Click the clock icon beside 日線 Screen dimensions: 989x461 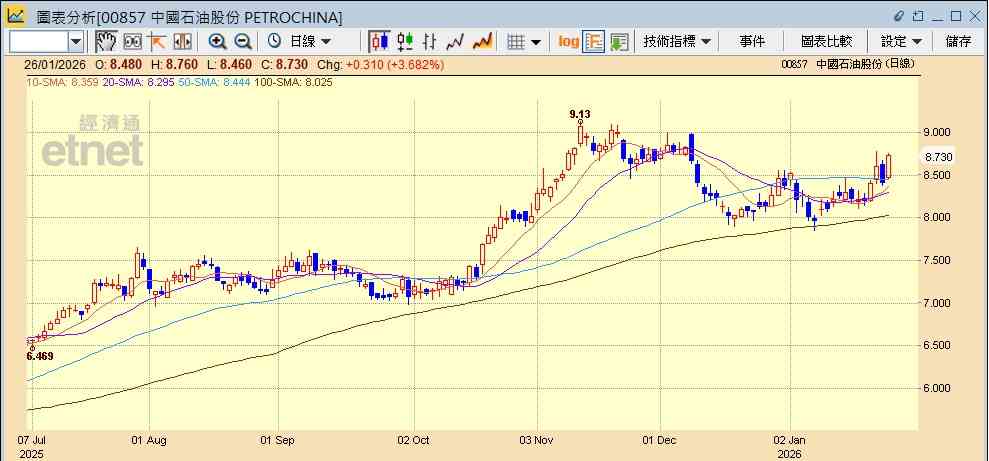[x=274, y=42]
